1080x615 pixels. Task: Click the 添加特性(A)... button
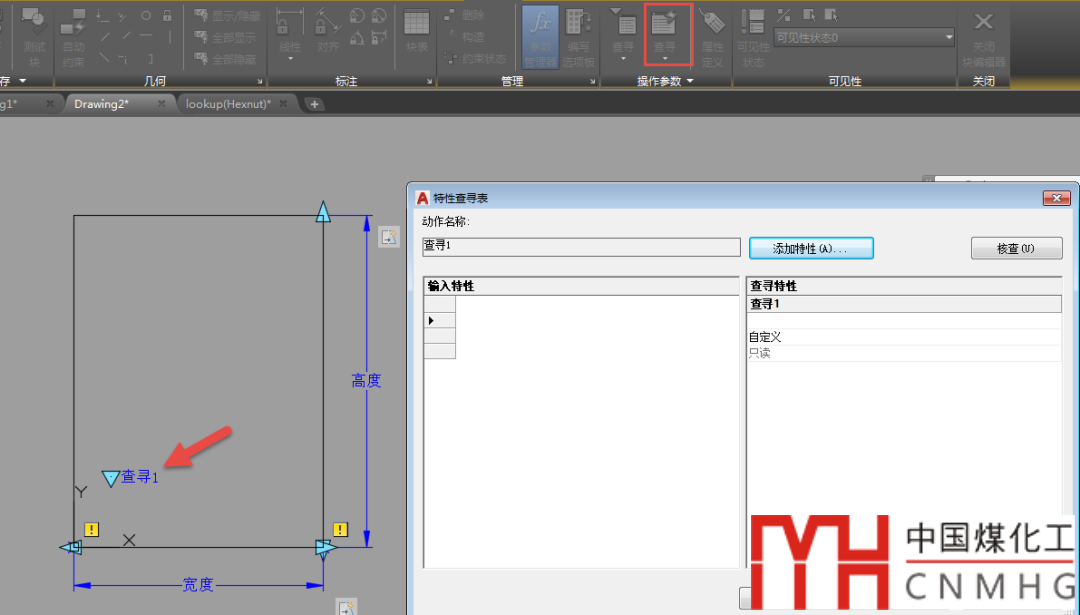tap(810, 248)
